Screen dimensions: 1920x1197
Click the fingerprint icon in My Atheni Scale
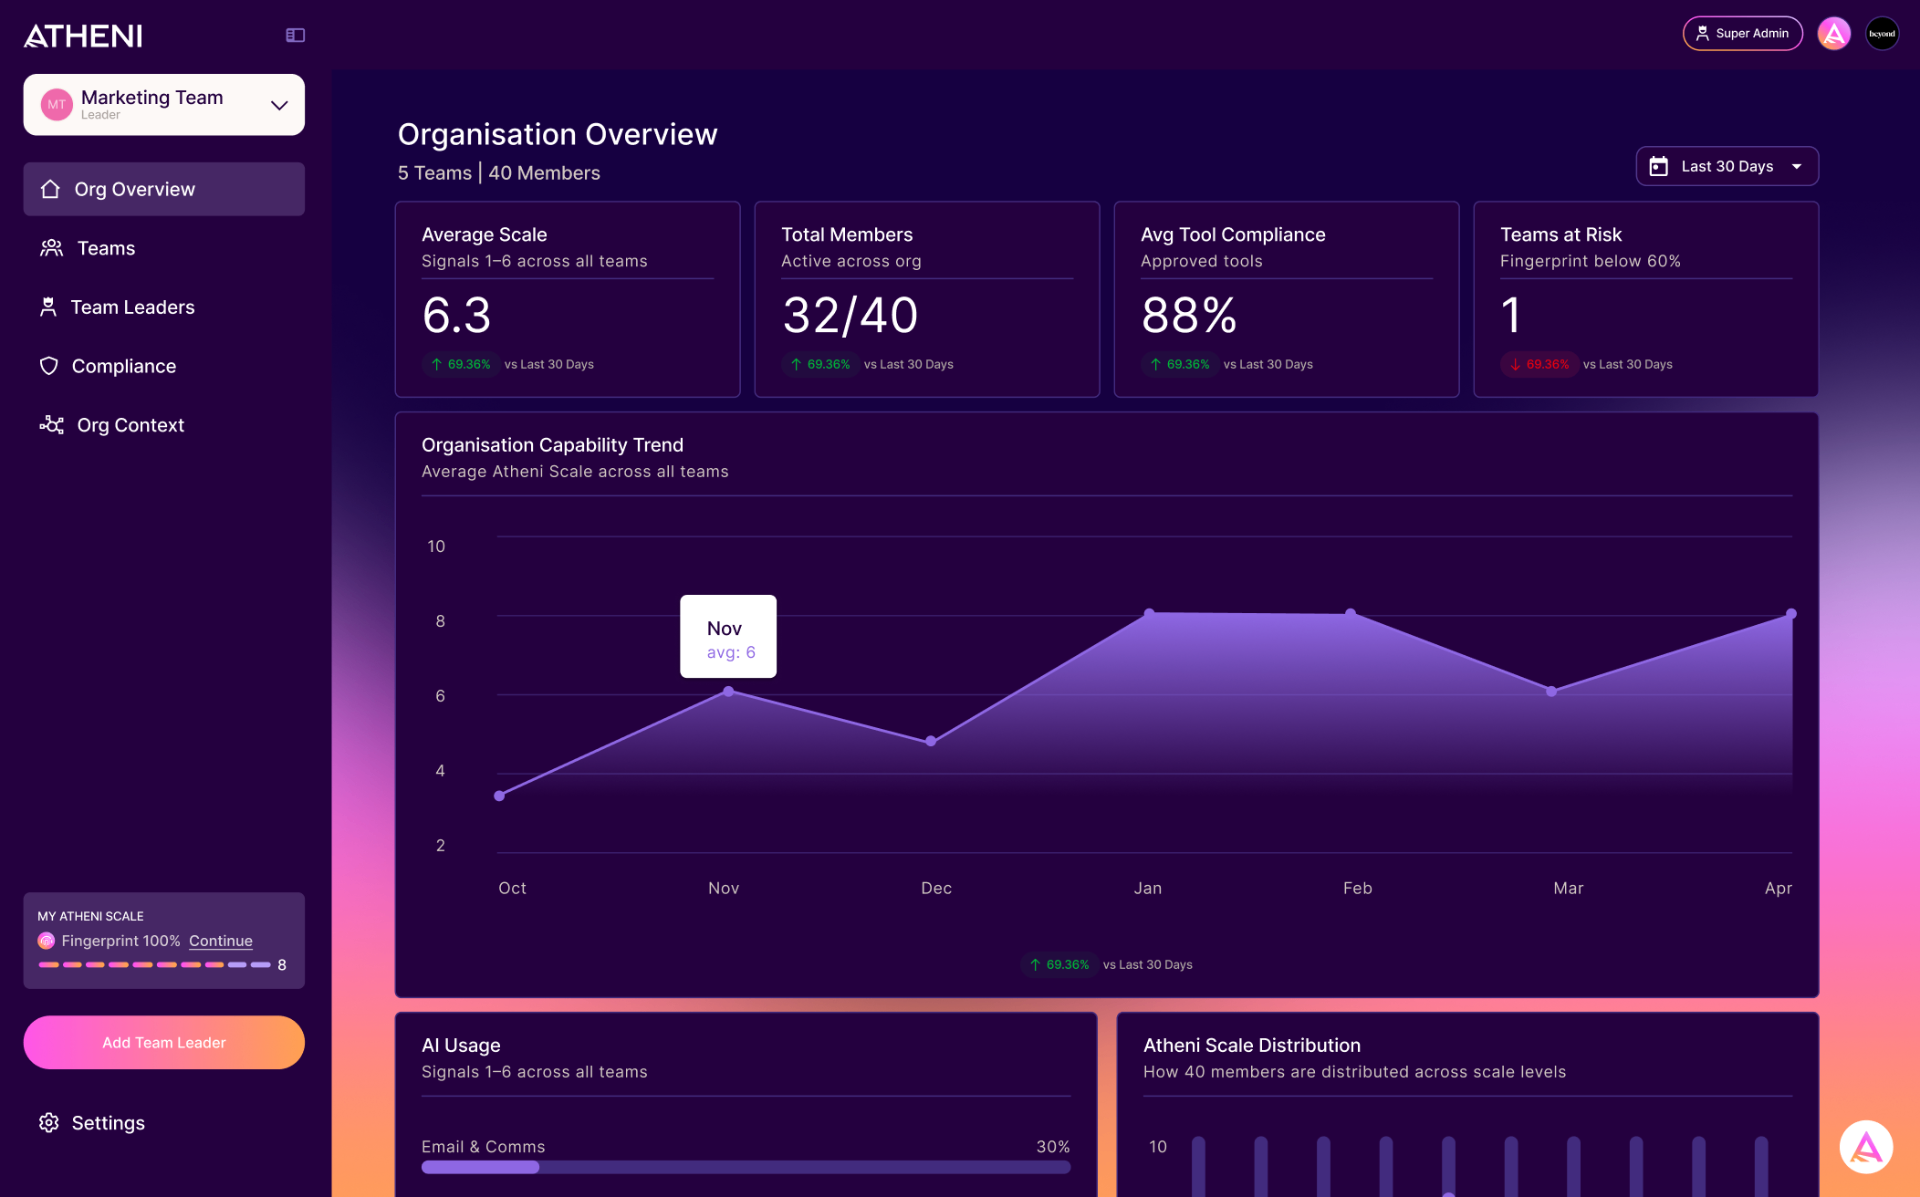(x=46, y=941)
